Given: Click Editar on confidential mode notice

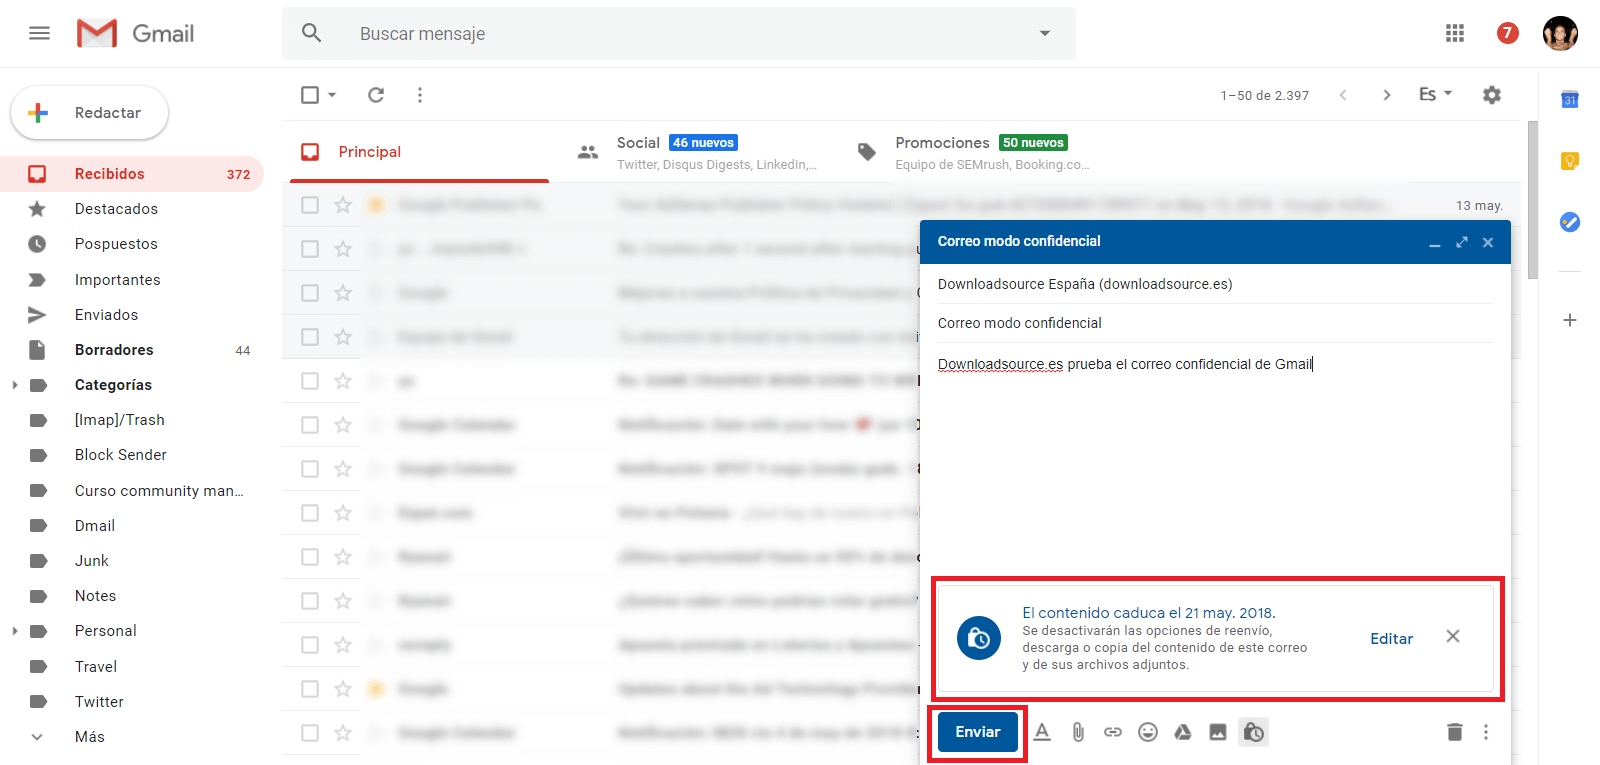Looking at the screenshot, I should point(1391,638).
